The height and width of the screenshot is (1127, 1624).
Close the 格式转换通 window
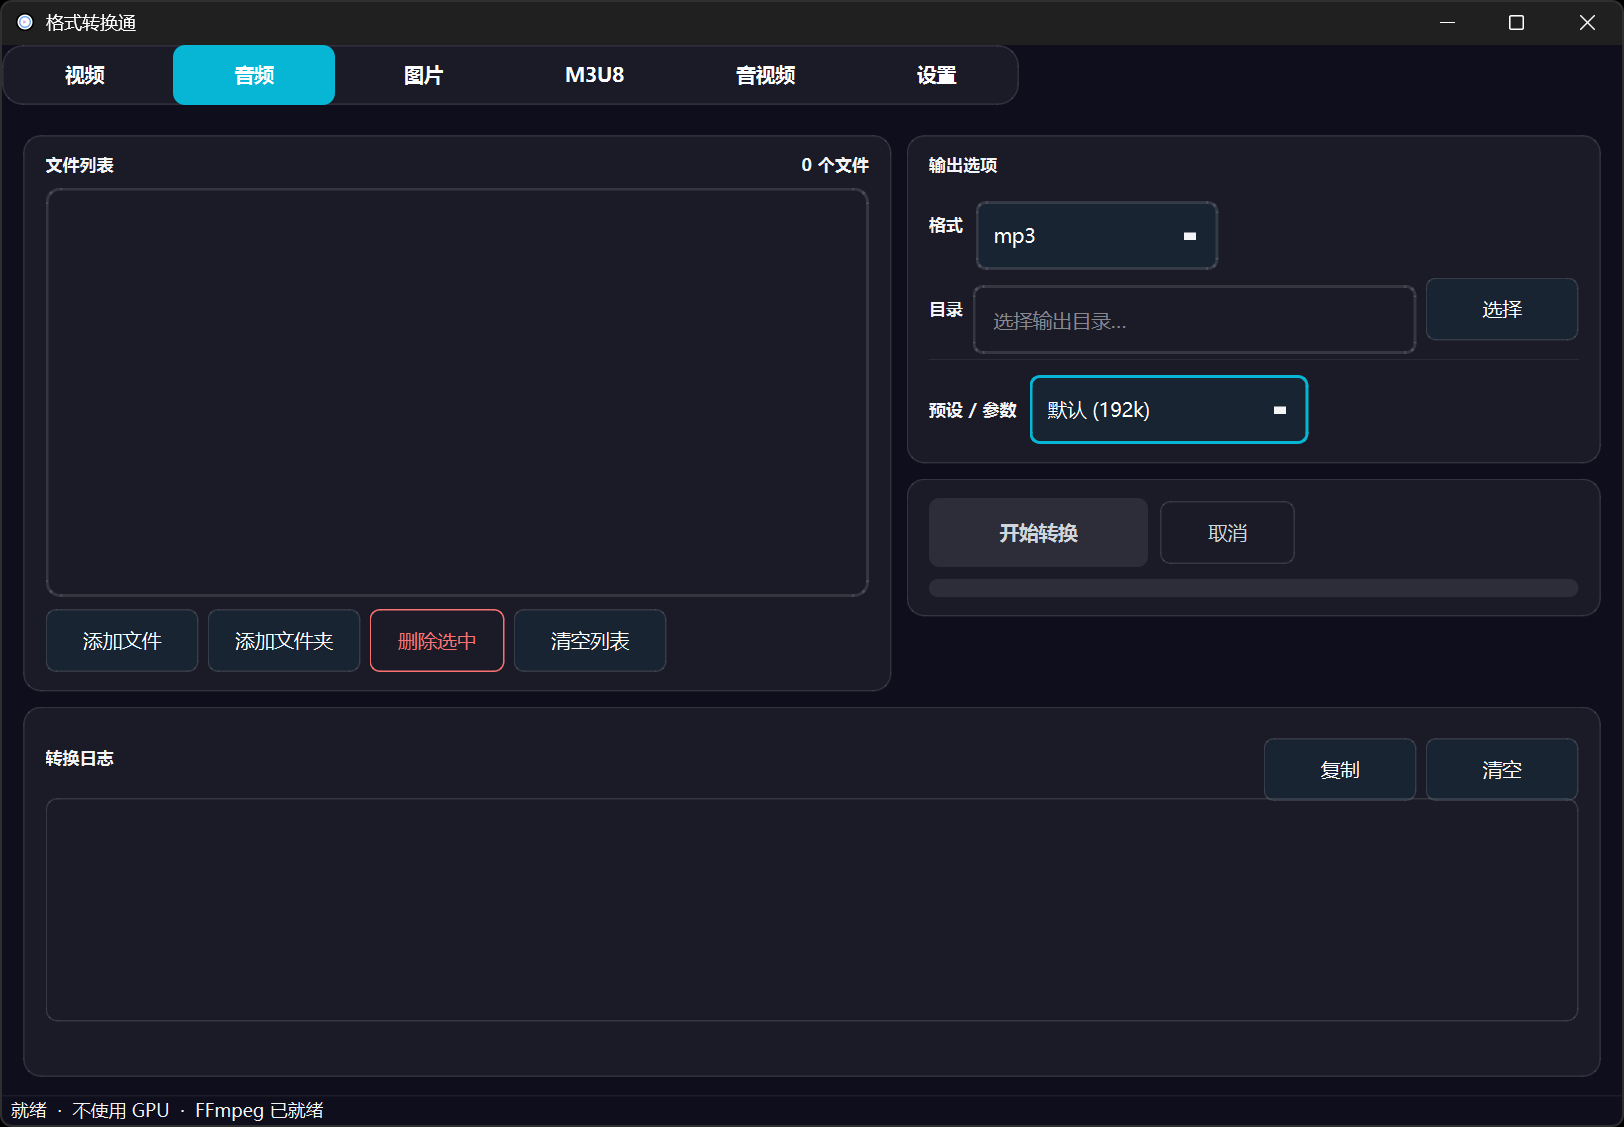[1587, 22]
